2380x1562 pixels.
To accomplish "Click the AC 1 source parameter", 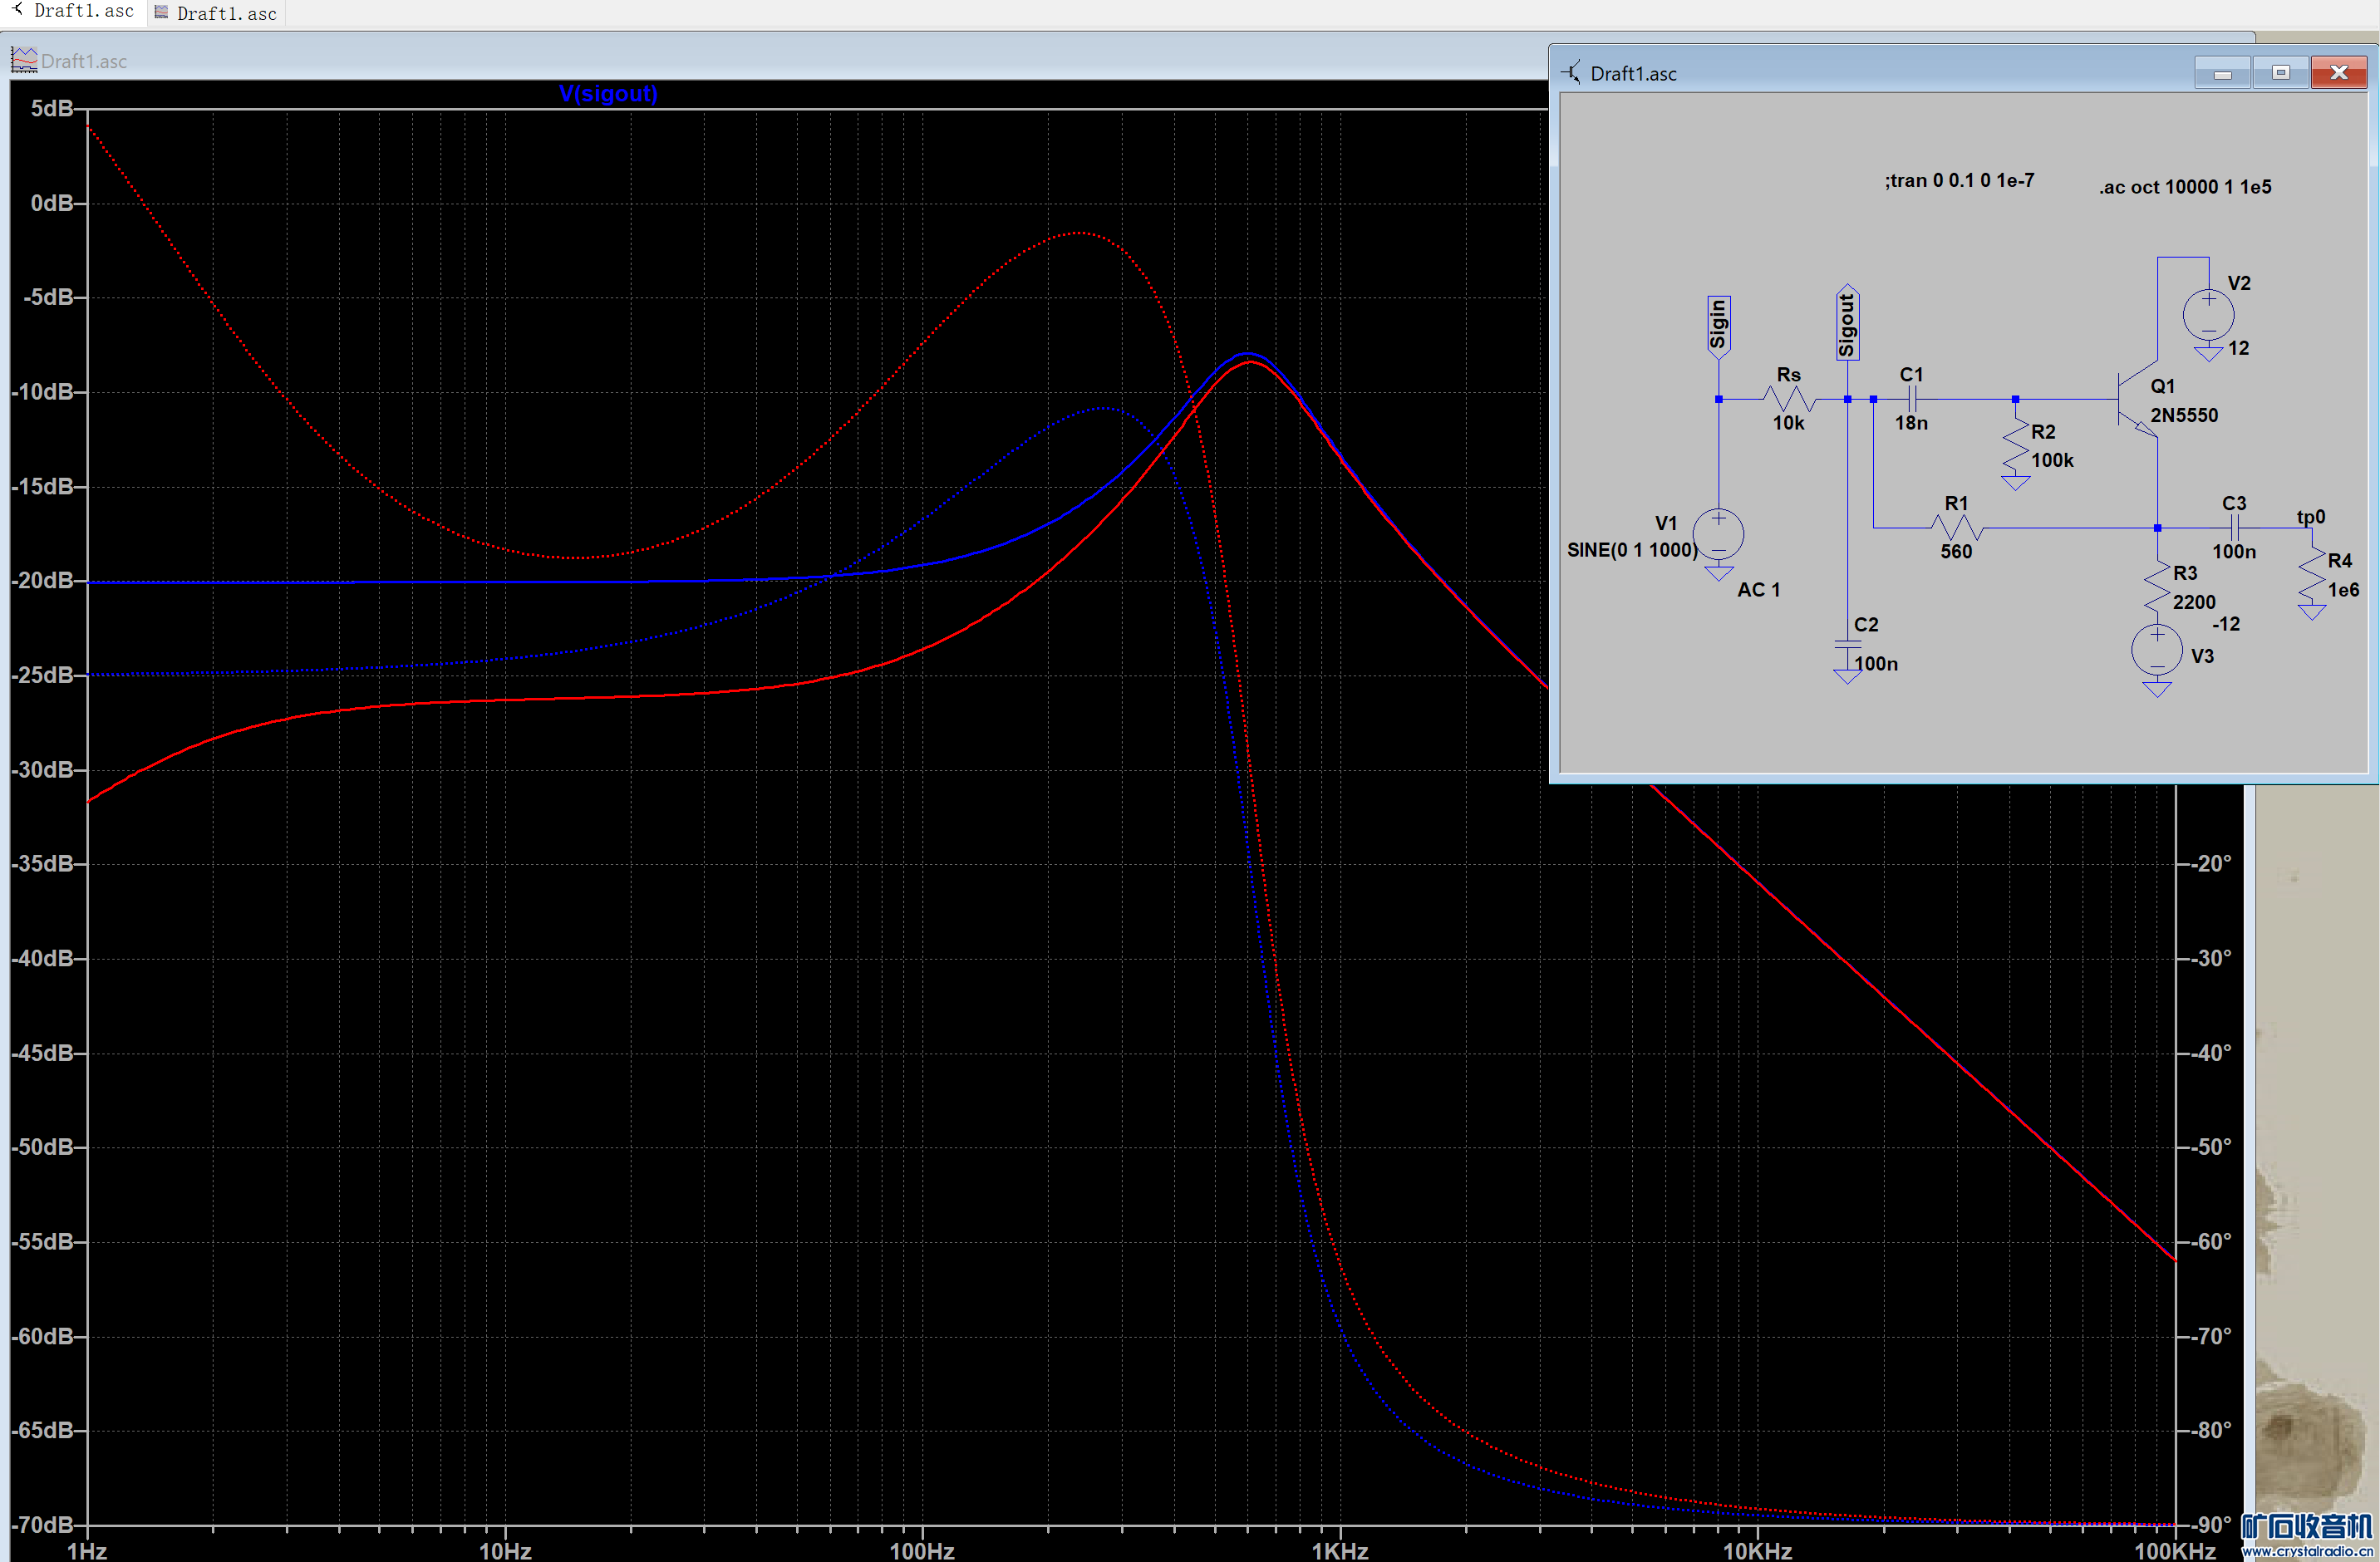I will click(x=1758, y=590).
